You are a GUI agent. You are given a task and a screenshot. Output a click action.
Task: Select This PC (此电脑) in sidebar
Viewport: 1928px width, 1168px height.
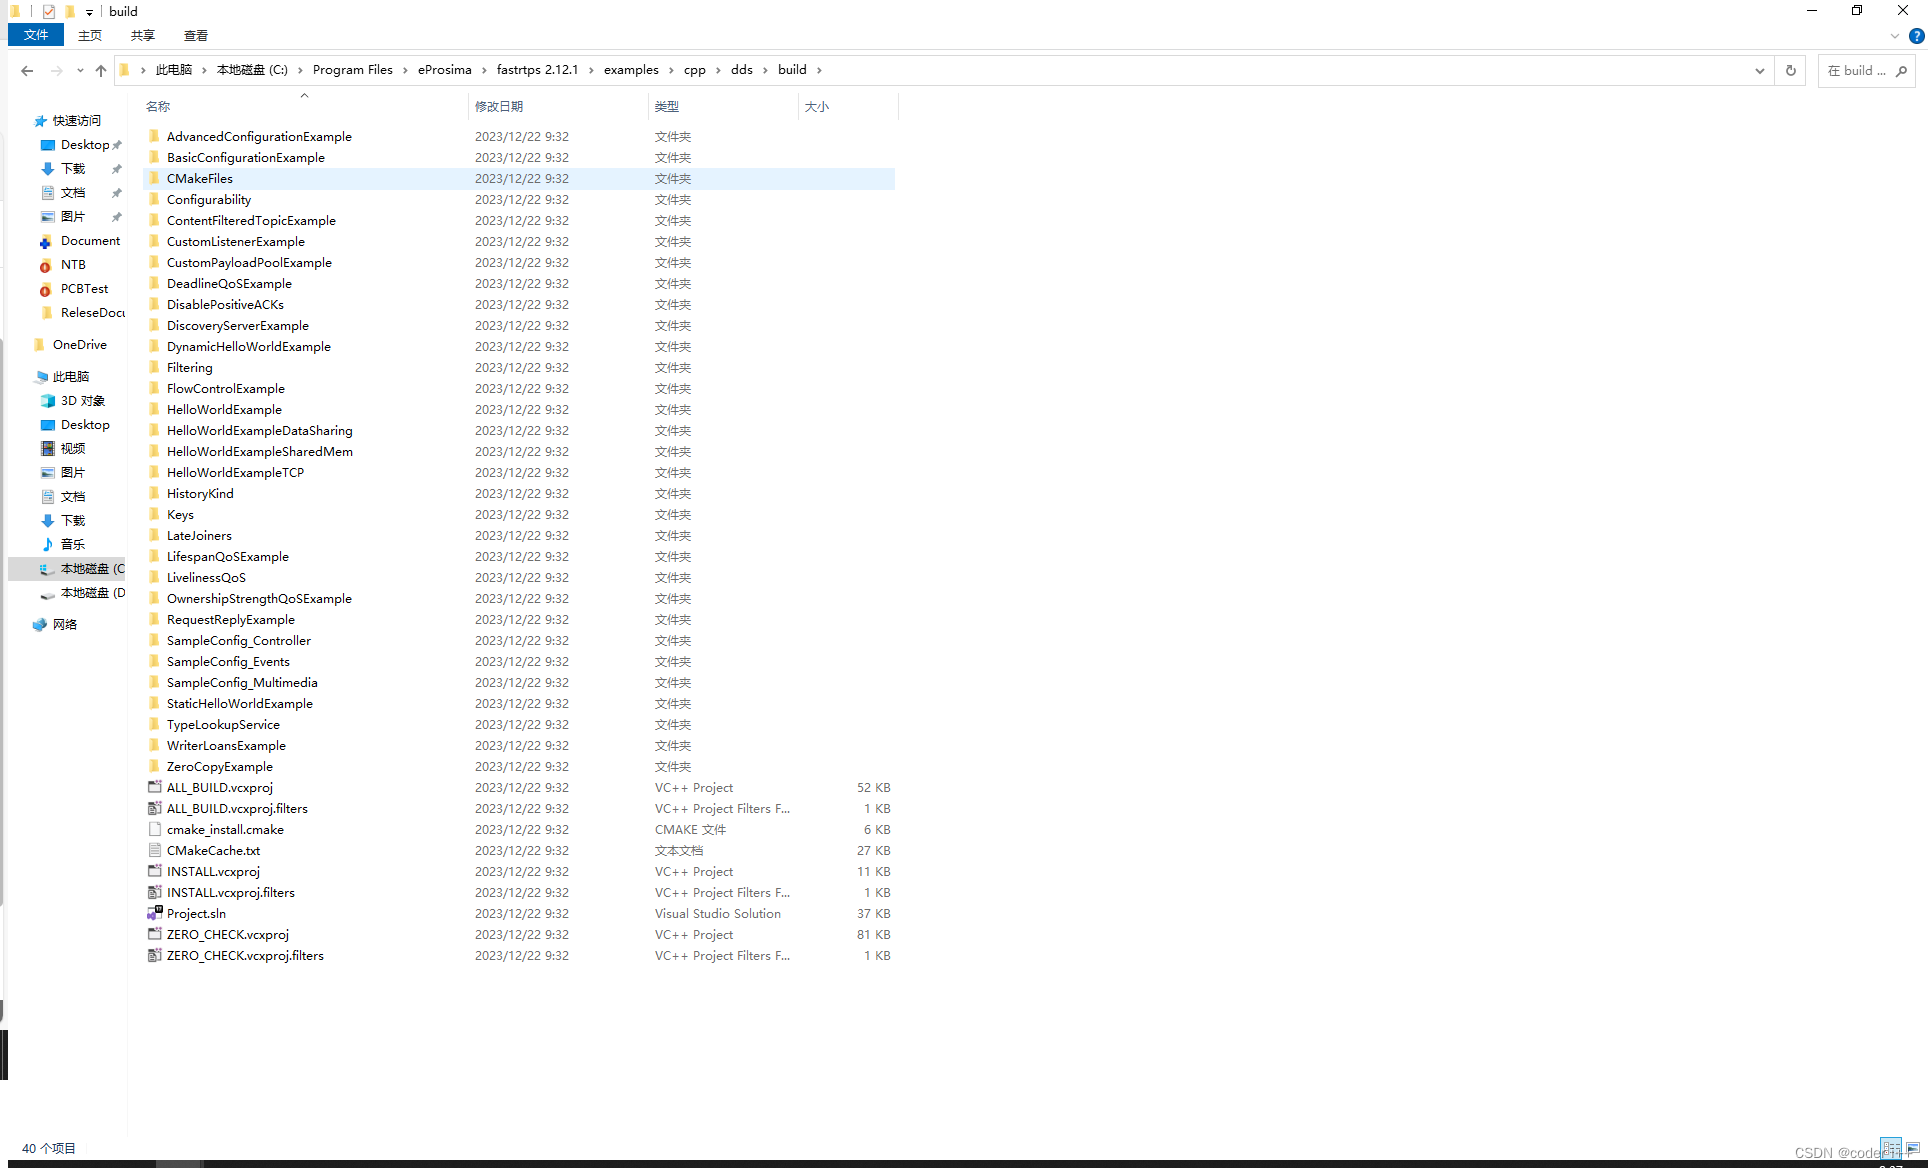(x=71, y=377)
